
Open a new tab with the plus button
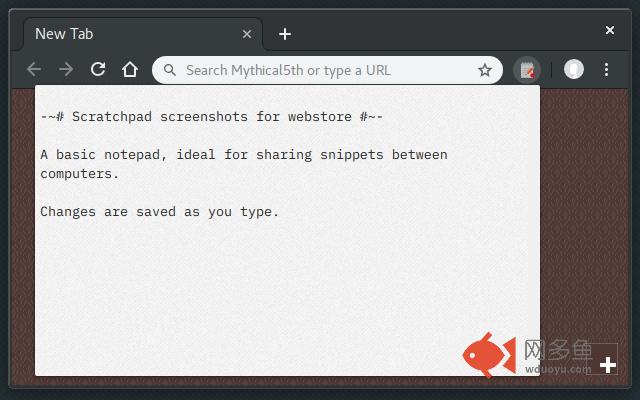pos(284,34)
